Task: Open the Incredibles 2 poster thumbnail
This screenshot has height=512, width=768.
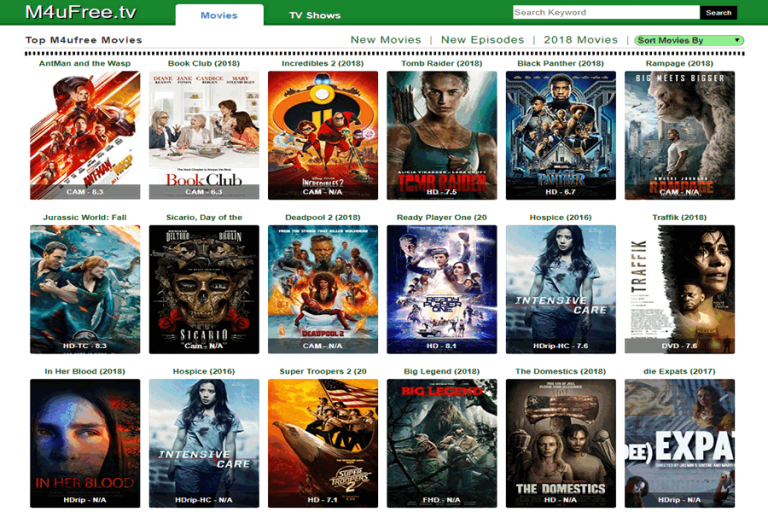Action: [323, 135]
